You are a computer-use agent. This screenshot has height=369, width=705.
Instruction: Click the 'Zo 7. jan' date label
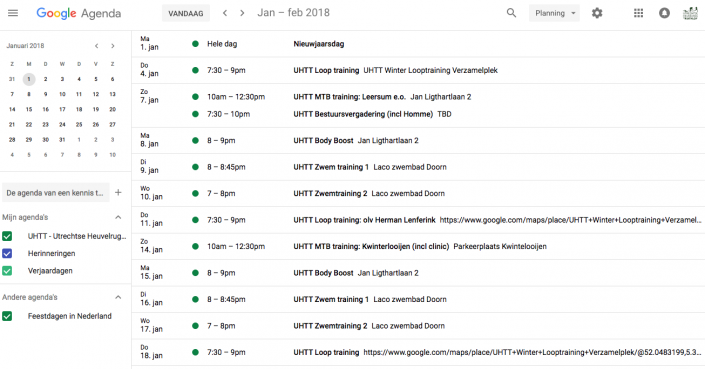(149, 96)
